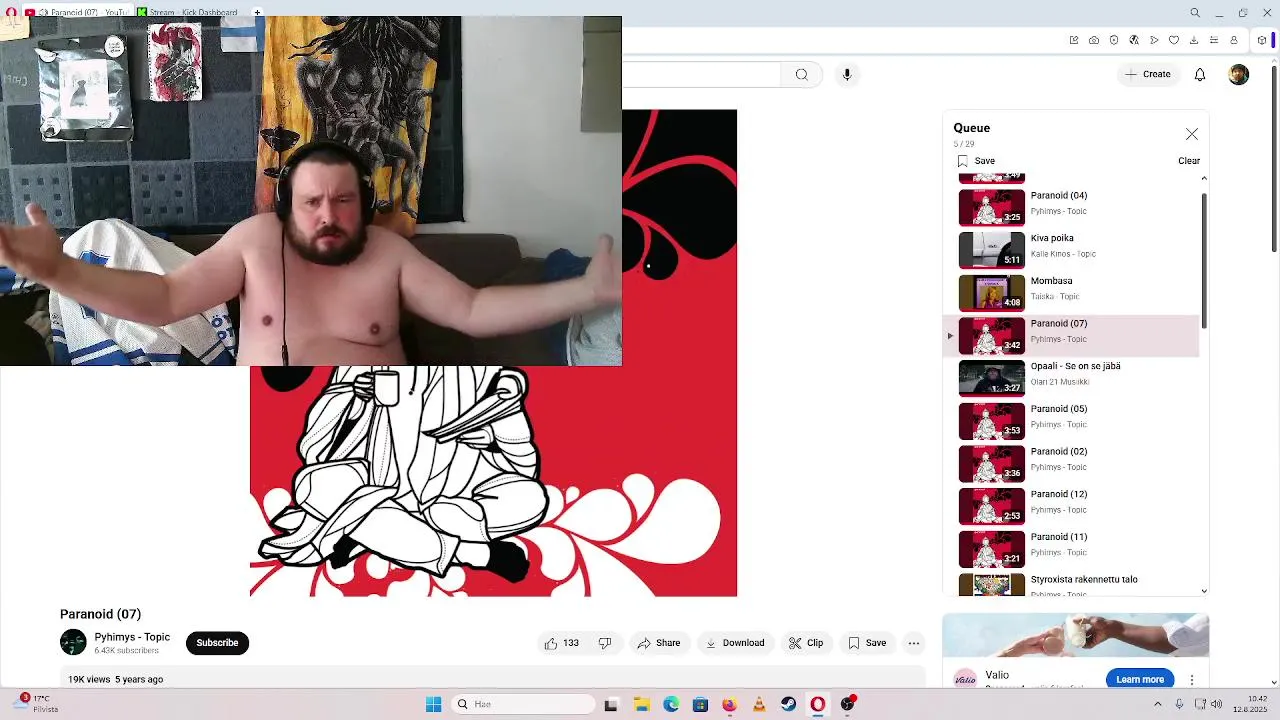This screenshot has width=1280, height=720.
Task: Click the YouTube search input field
Action: coord(700,74)
